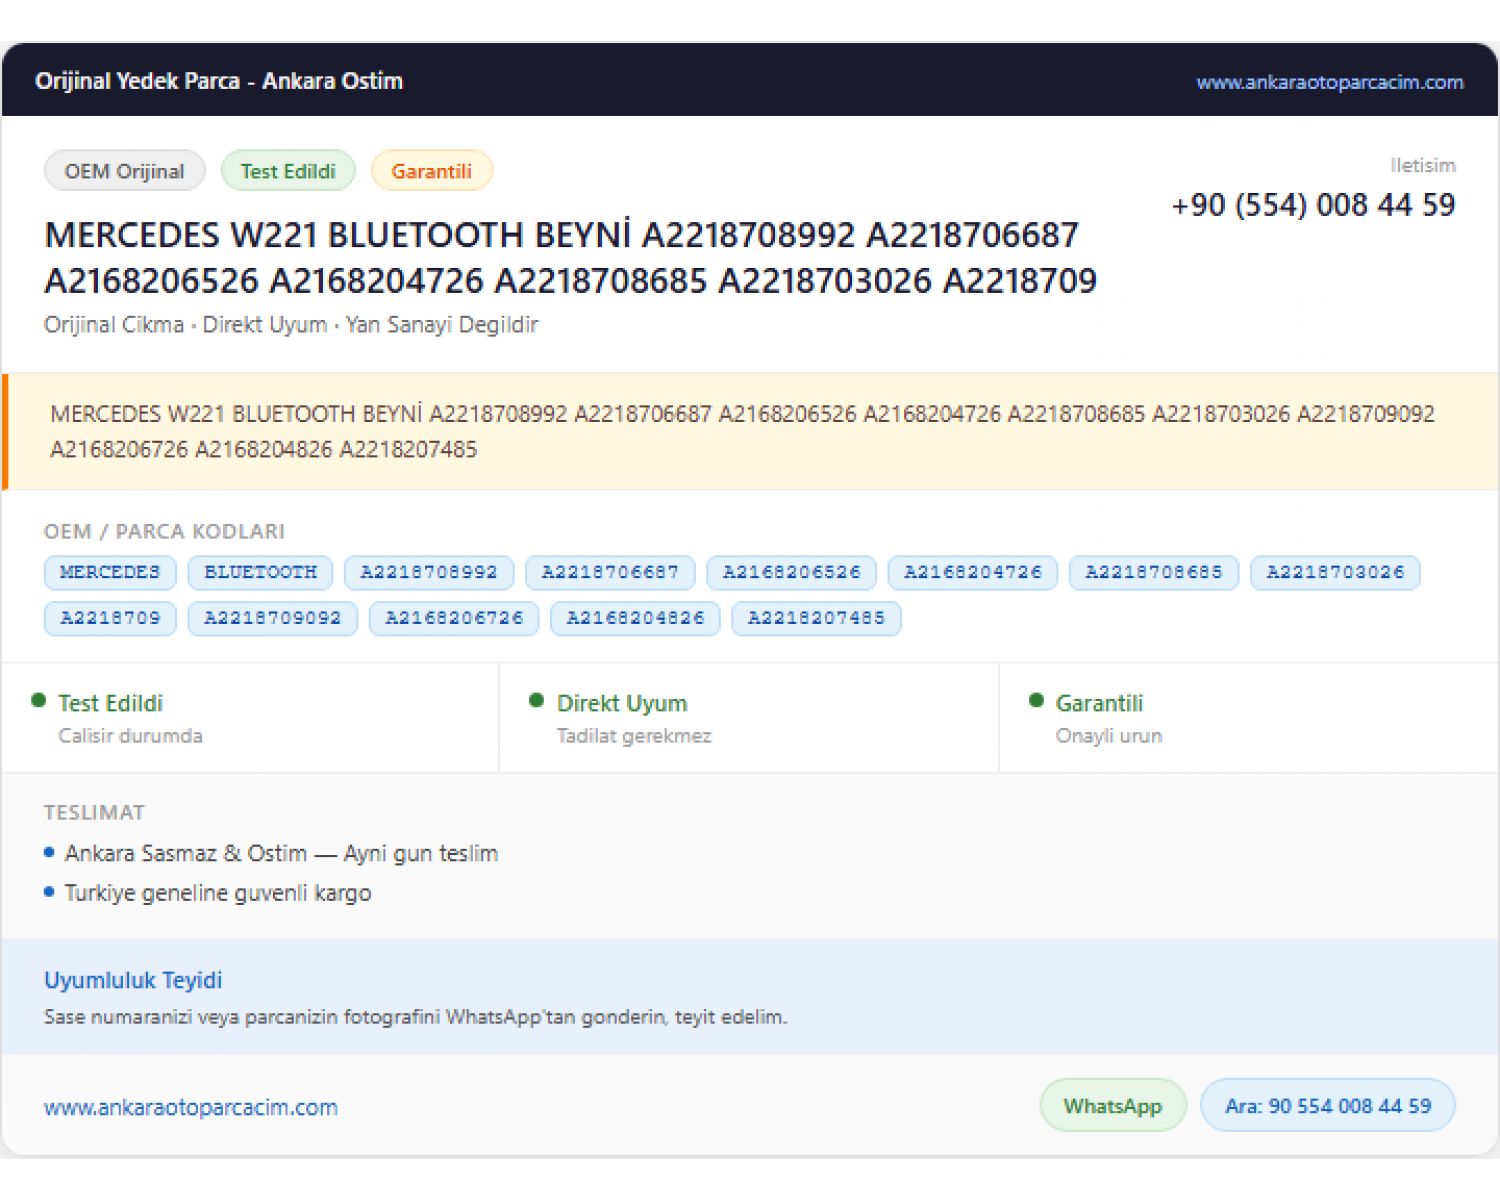This screenshot has width=1500, height=1200.
Task: Click the contact phone number +90 (554) 008 44 59
Action: [x=1313, y=205]
